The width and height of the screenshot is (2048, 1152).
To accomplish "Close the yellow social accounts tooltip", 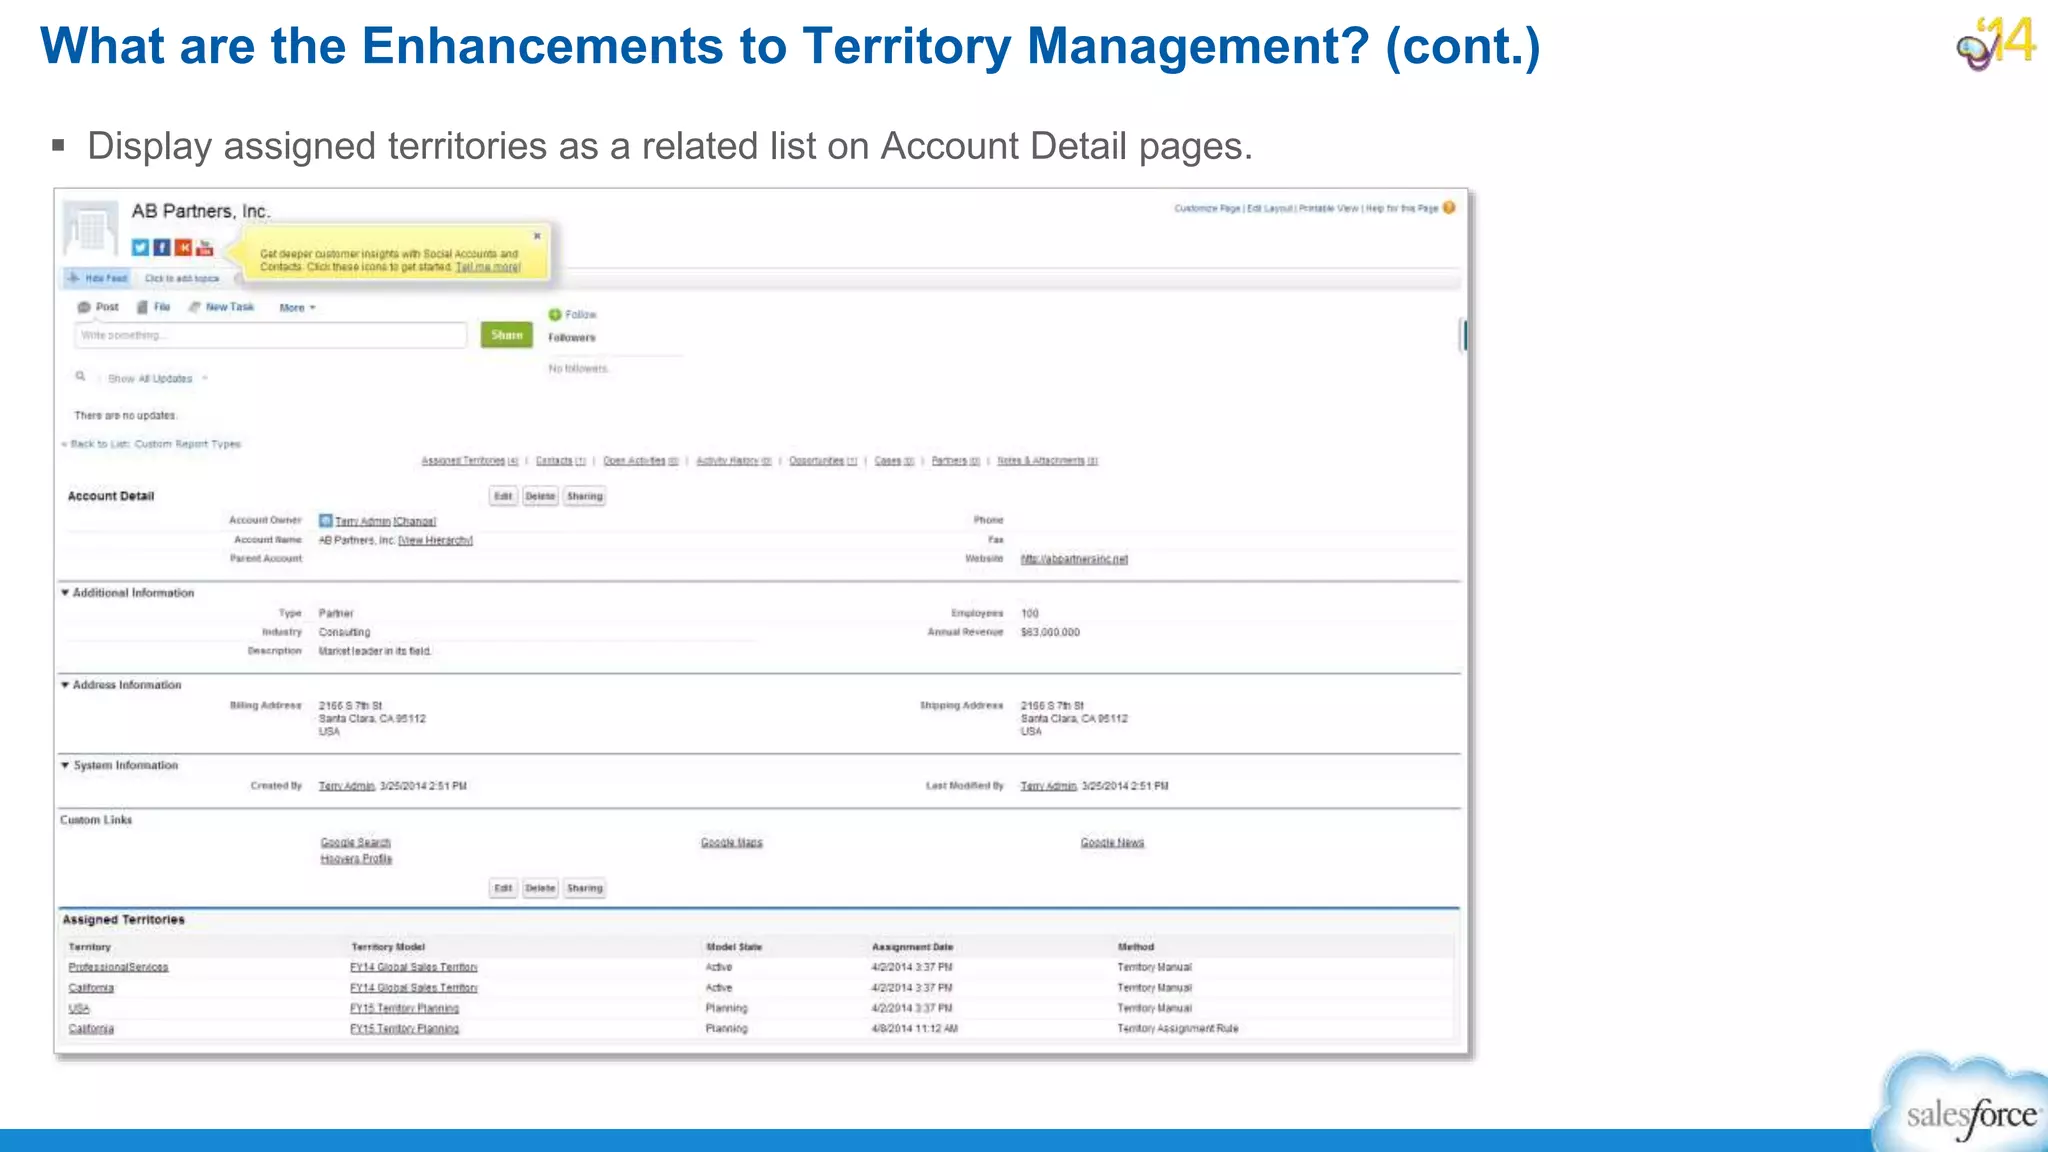I will point(537,236).
